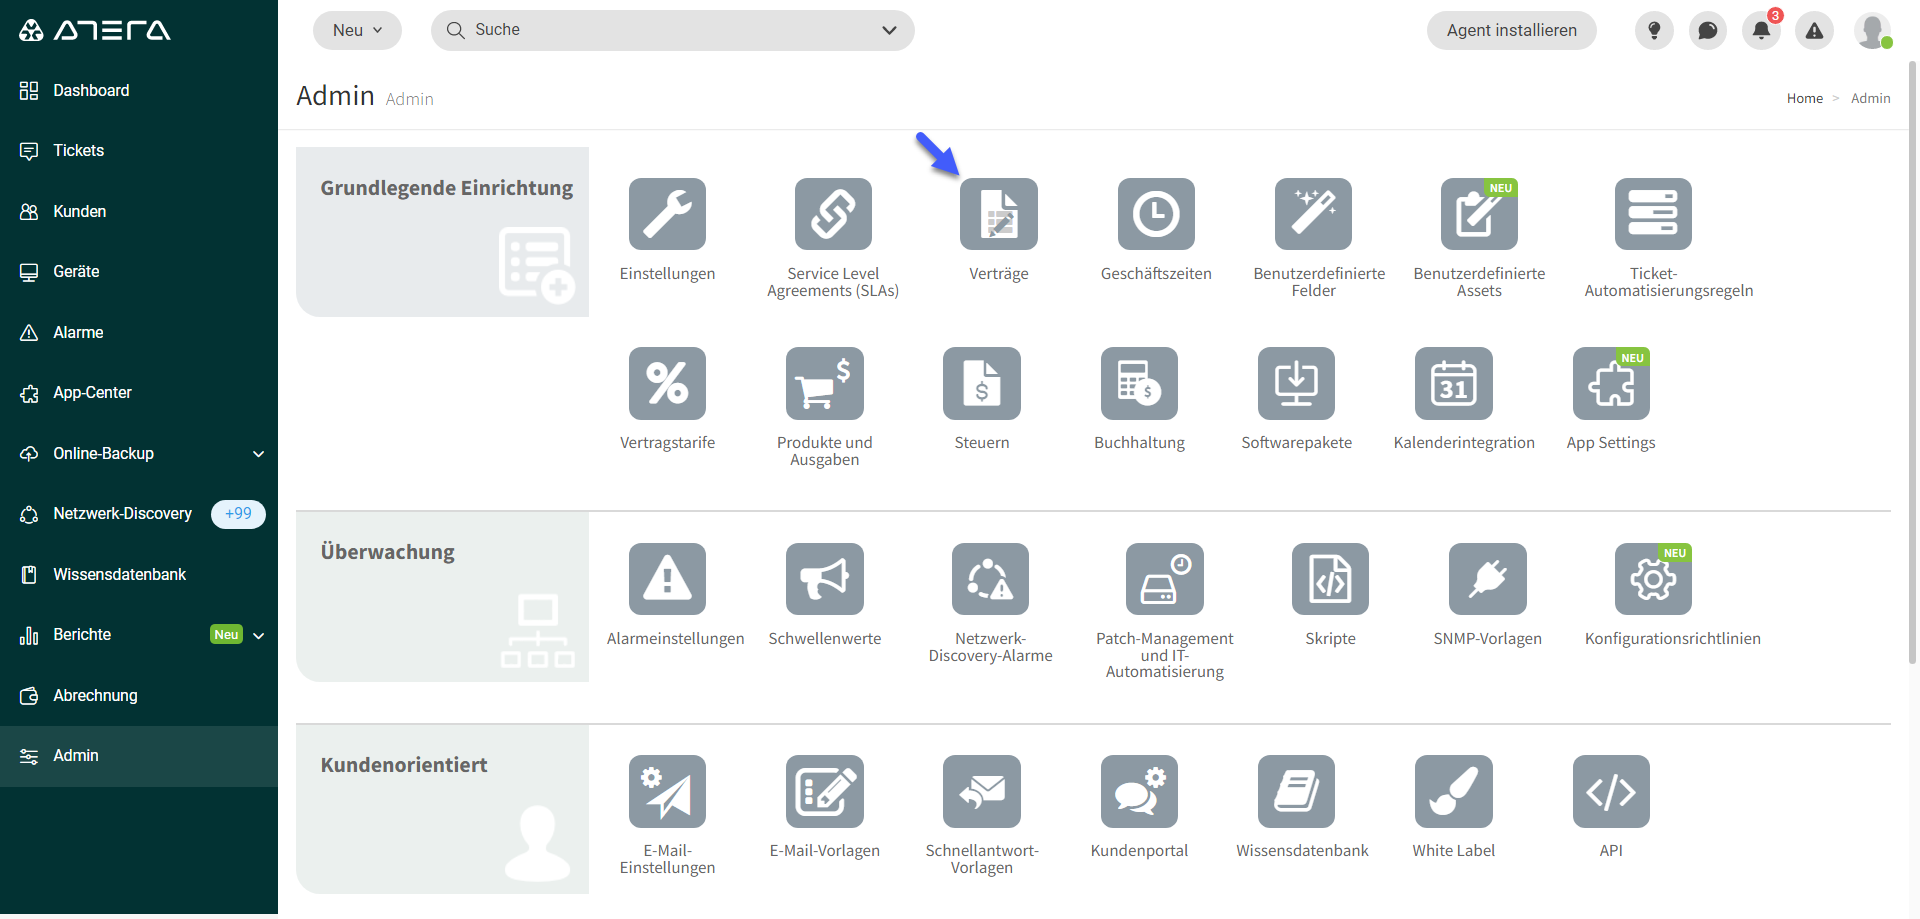1920x919 pixels.
Task: Open the Buchhaltung calculator icon
Action: [x=1139, y=383]
